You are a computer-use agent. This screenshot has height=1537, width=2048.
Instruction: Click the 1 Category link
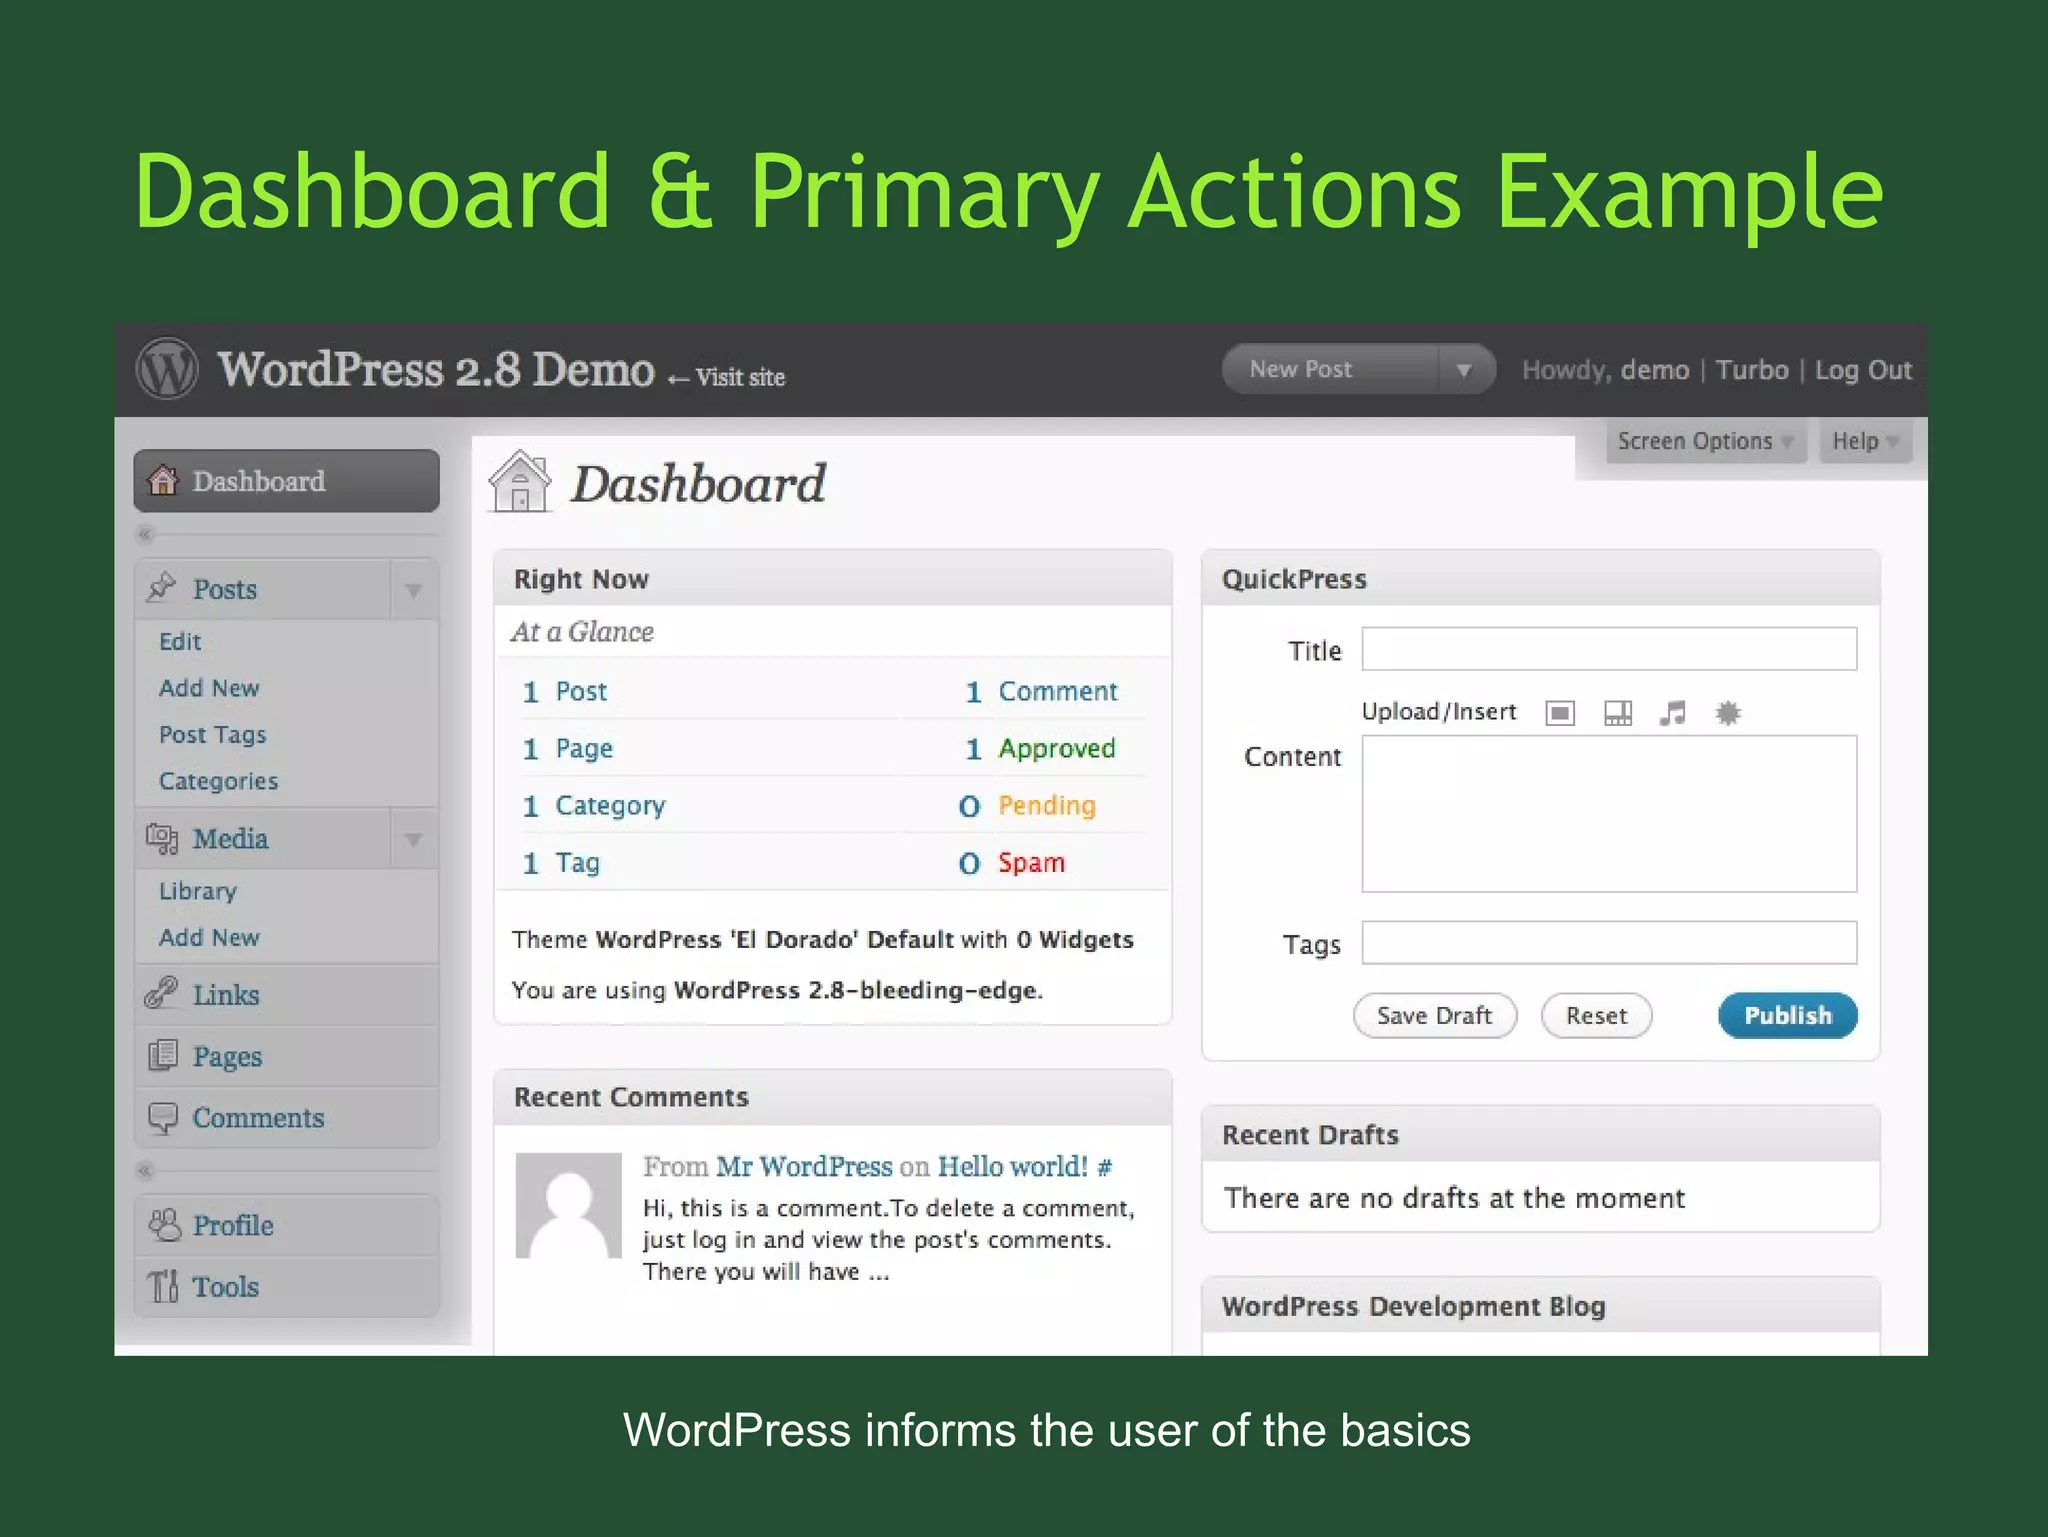coord(594,805)
